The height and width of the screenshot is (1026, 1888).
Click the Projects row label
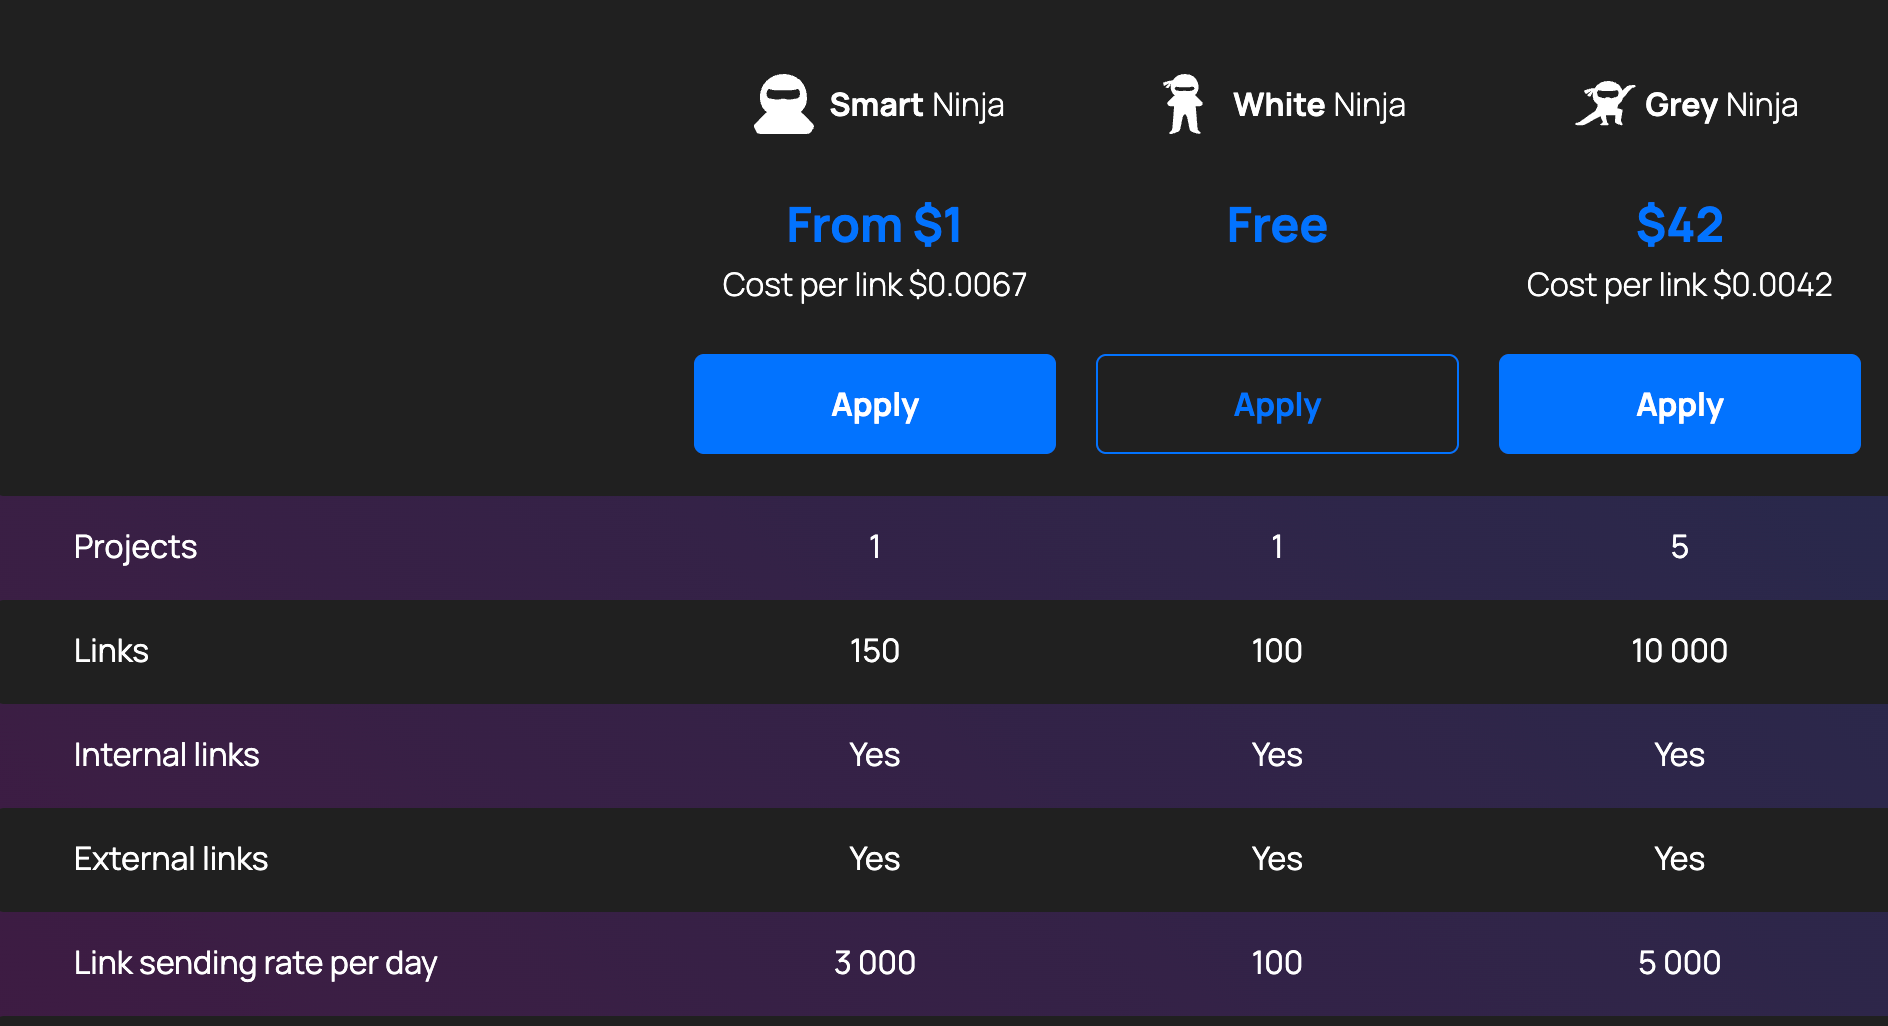135,547
